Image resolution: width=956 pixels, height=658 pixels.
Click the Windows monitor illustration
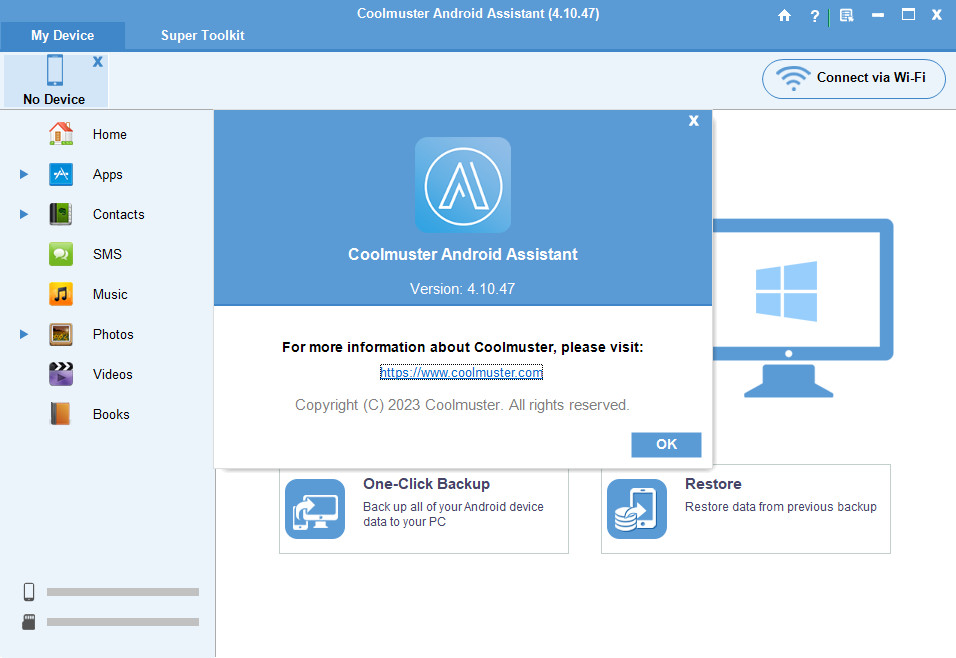(802, 308)
